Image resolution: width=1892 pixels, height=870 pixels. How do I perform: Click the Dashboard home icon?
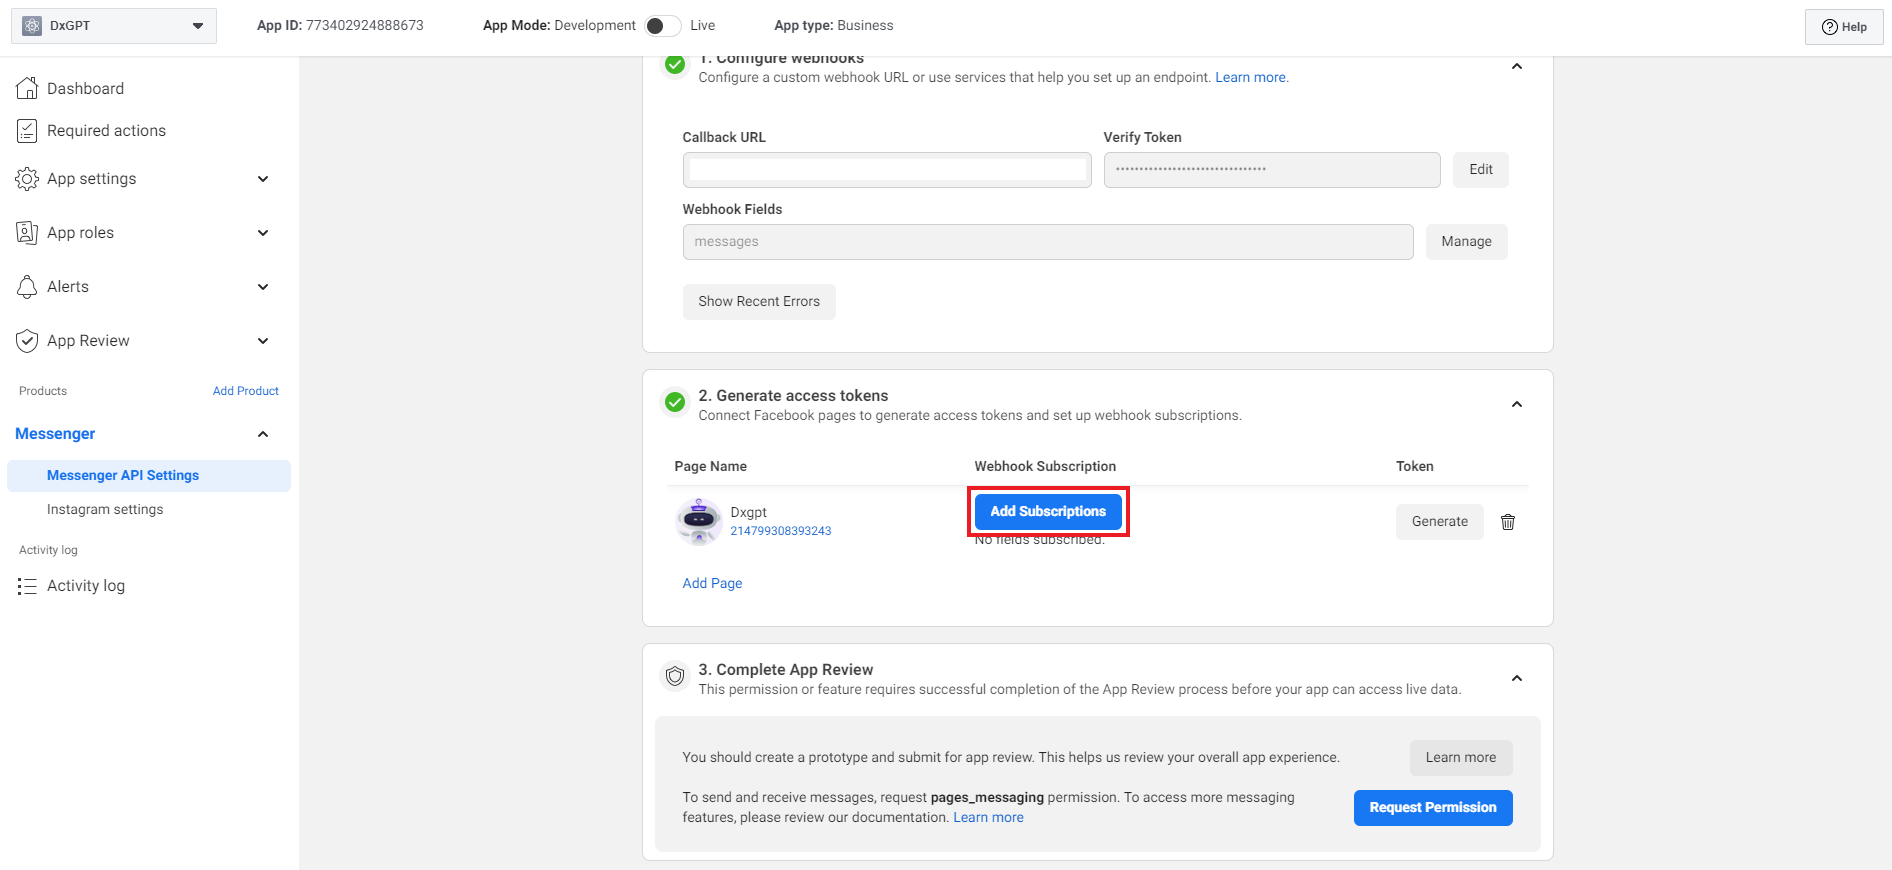pyautogui.click(x=27, y=89)
